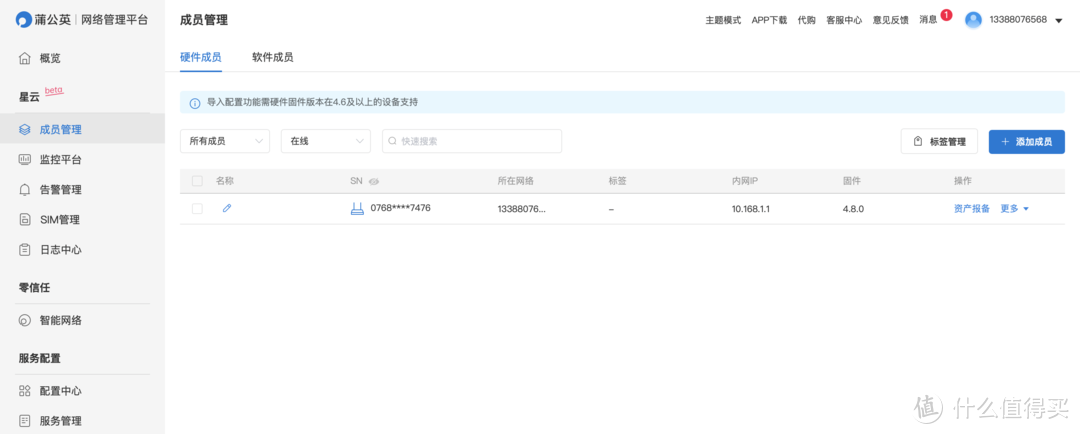Click the pencil edit name icon
The height and width of the screenshot is (434, 1080).
point(227,208)
